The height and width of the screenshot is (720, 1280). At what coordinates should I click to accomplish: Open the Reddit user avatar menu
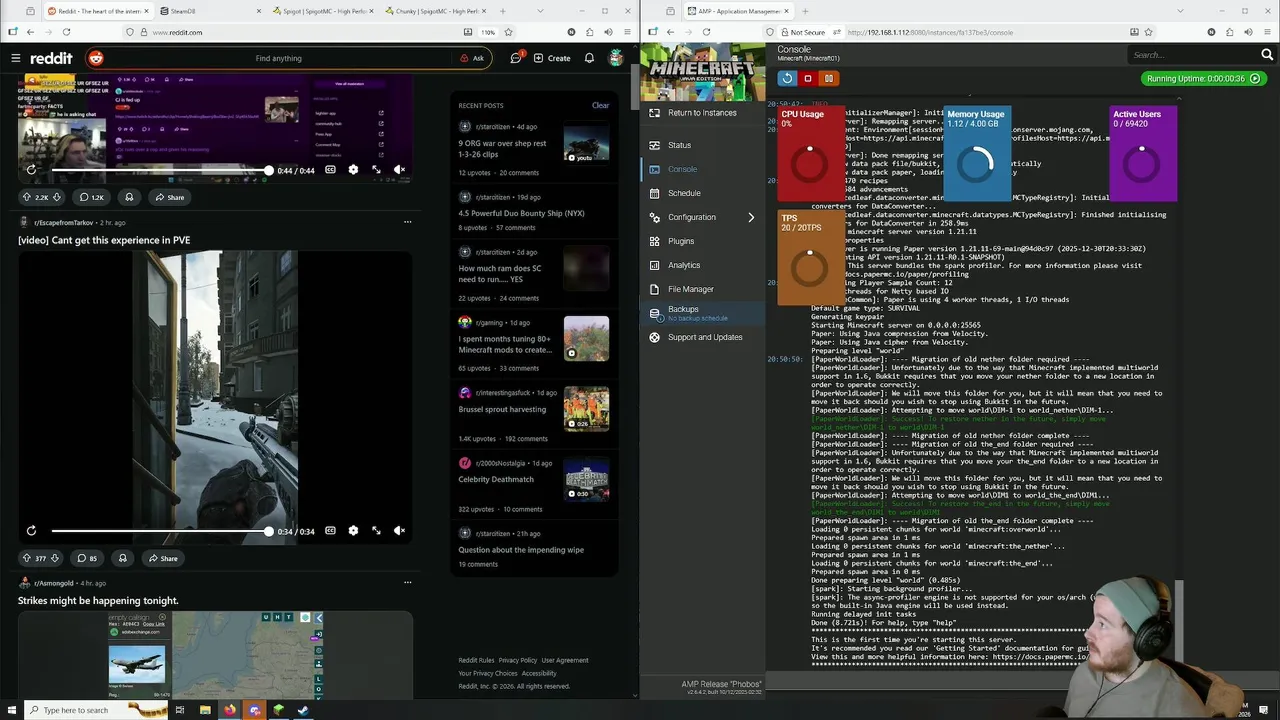pyautogui.click(x=616, y=58)
